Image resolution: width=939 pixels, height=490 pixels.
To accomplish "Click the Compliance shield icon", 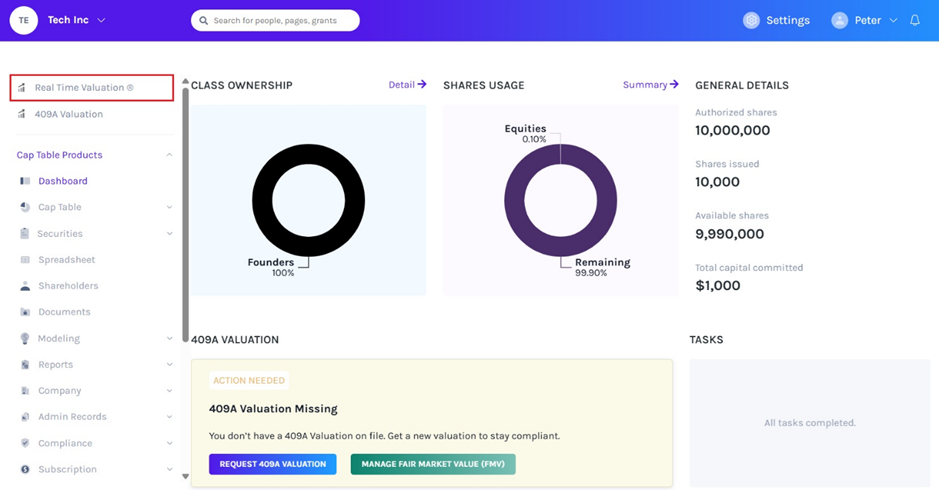I will click(x=25, y=443).
